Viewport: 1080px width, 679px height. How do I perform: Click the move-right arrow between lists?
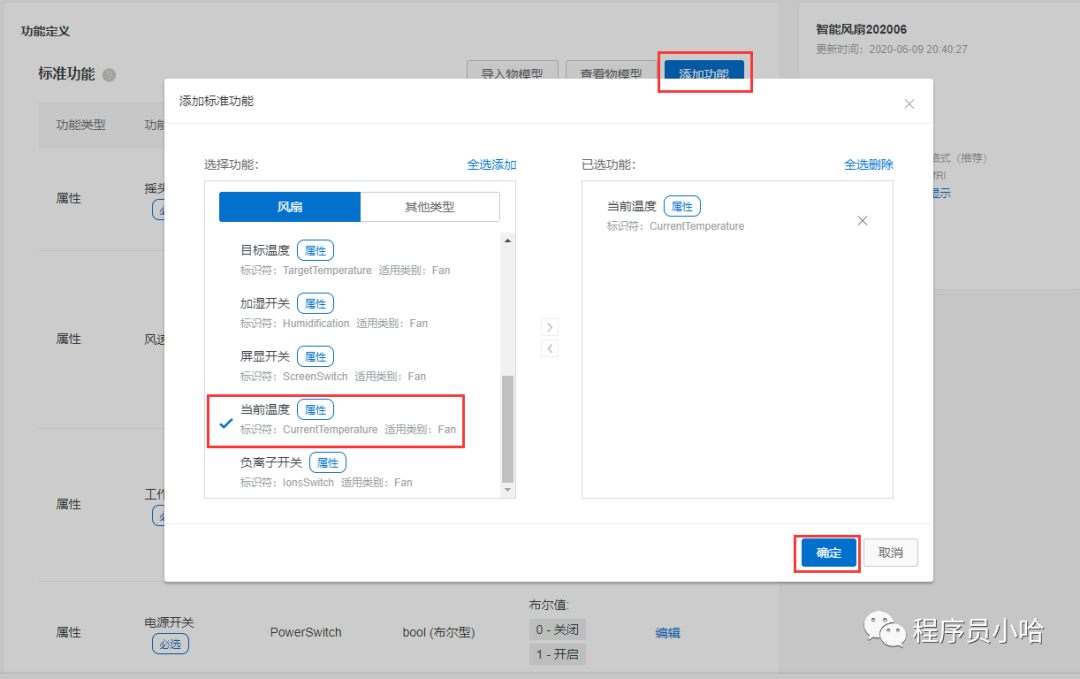click(550, 327)
